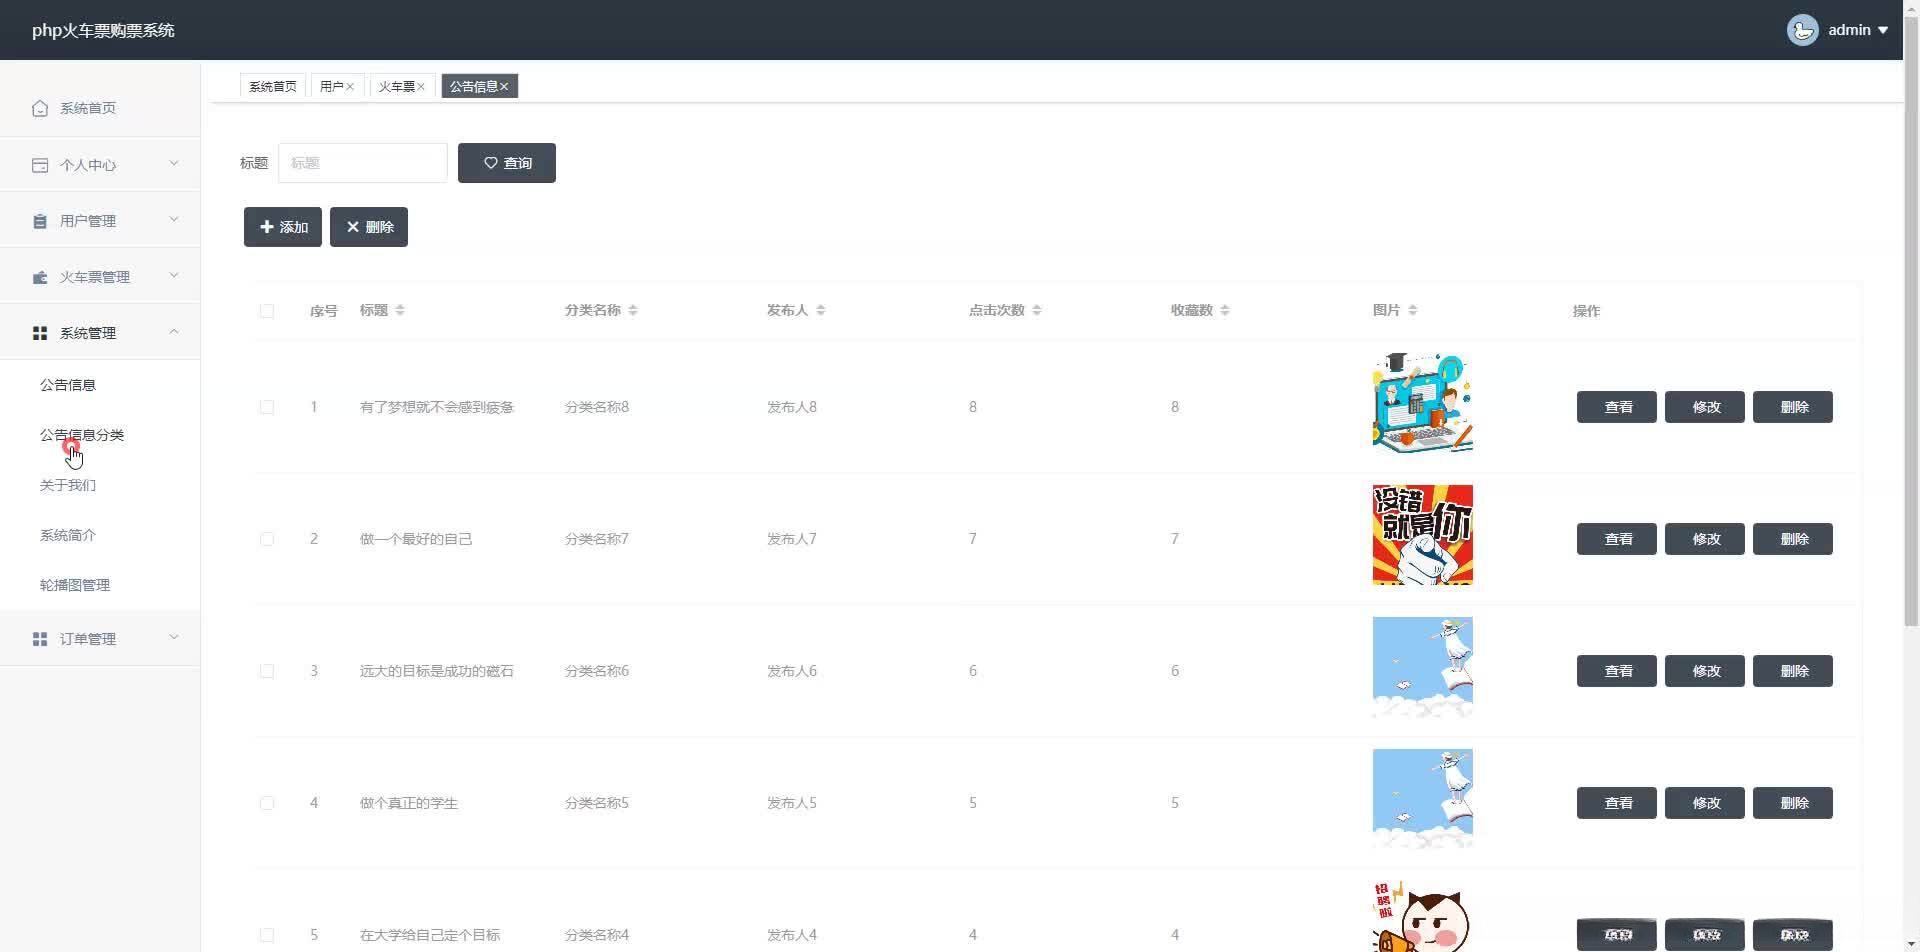Check the row 1 checkbox

click(266, 407)
